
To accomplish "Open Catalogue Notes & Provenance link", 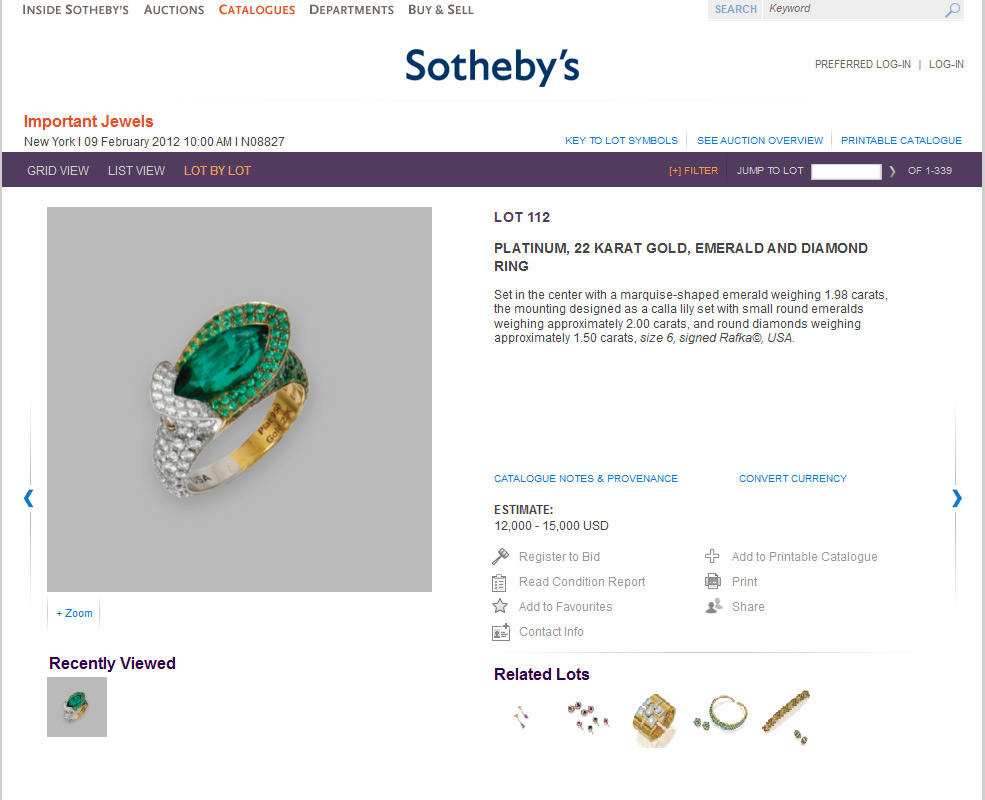I will (x=585, y=478).
